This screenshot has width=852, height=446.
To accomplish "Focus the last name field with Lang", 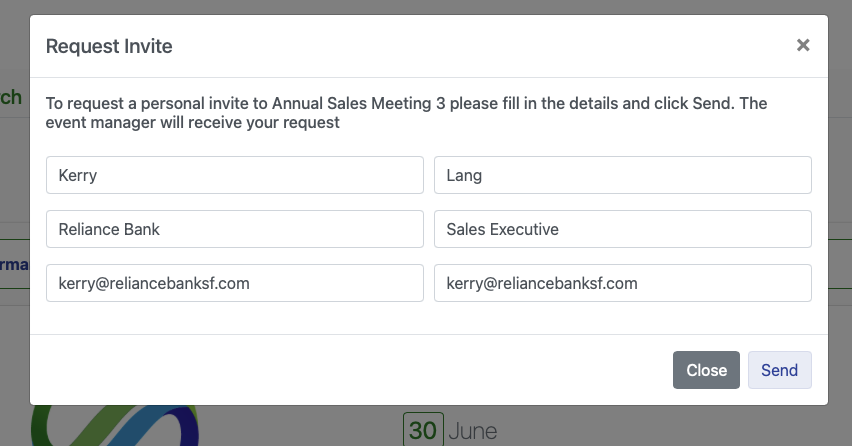I will coord(623,175).
